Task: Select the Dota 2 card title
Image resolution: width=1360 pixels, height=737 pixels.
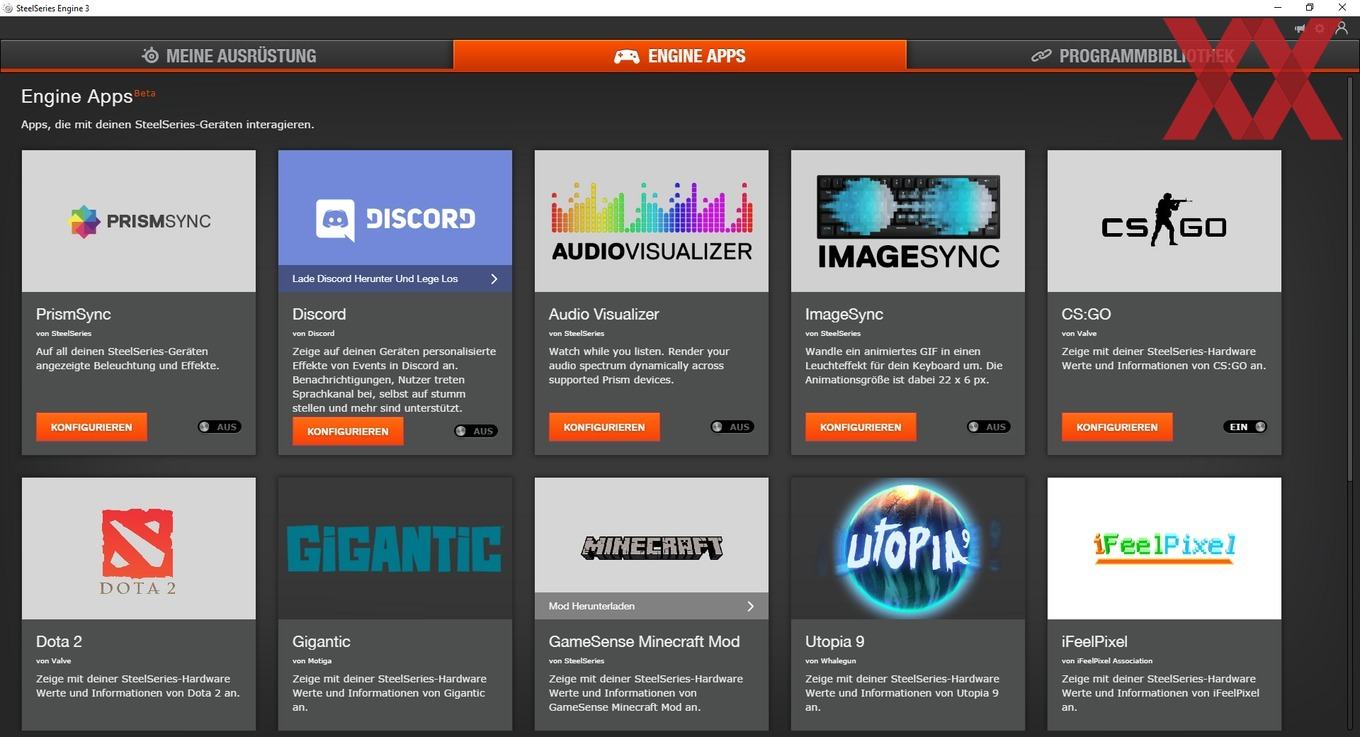Action: (x=60, y=641)
